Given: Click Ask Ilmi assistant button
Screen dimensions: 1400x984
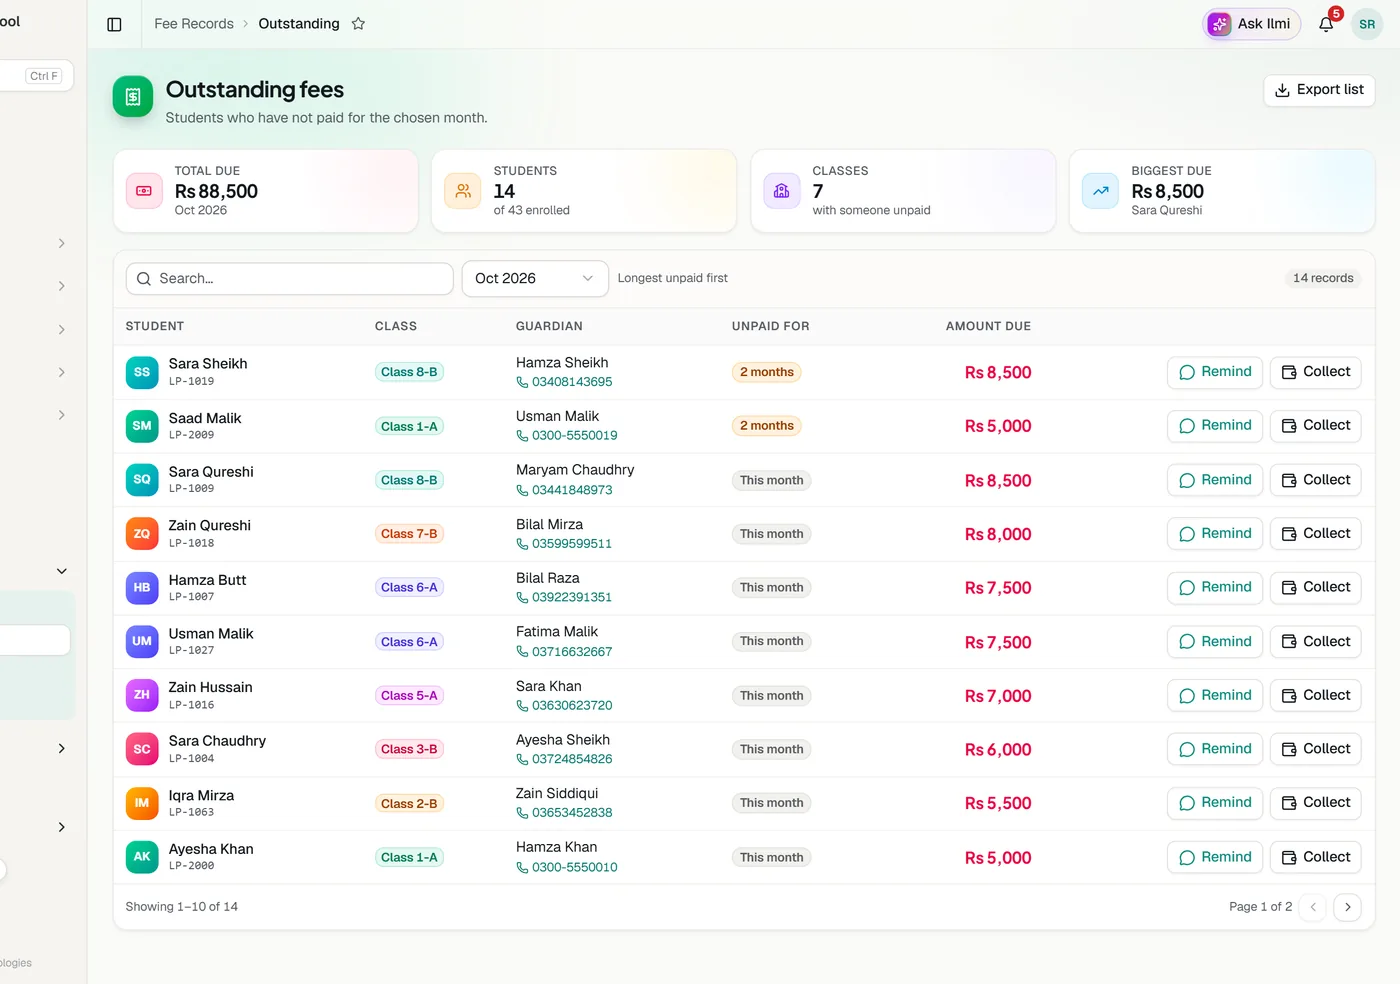Looking at the screenshot, I should click(x=1251, y=24).
